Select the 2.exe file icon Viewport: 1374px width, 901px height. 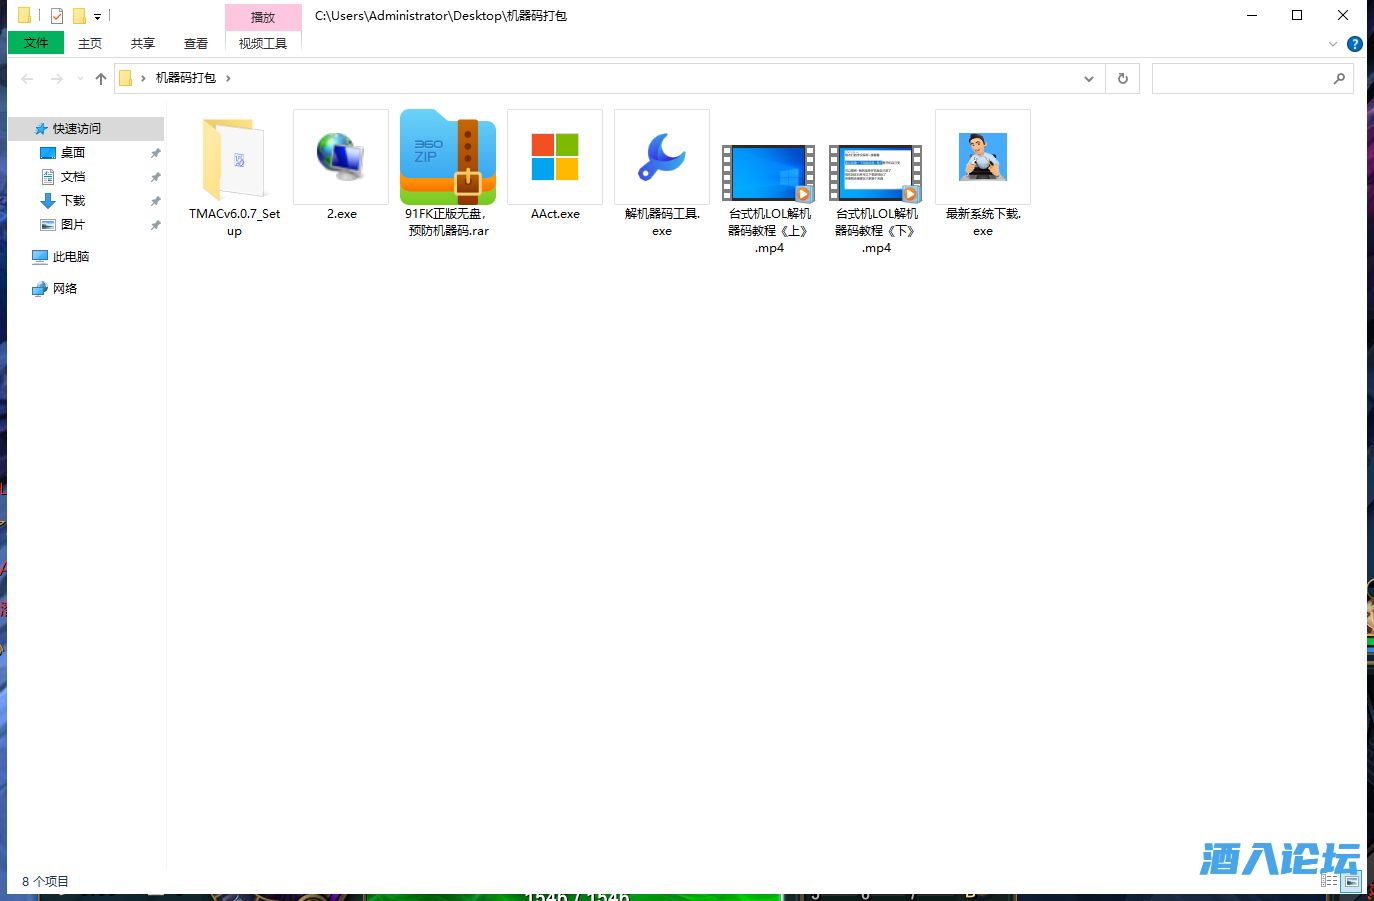[x=341, y=158]
